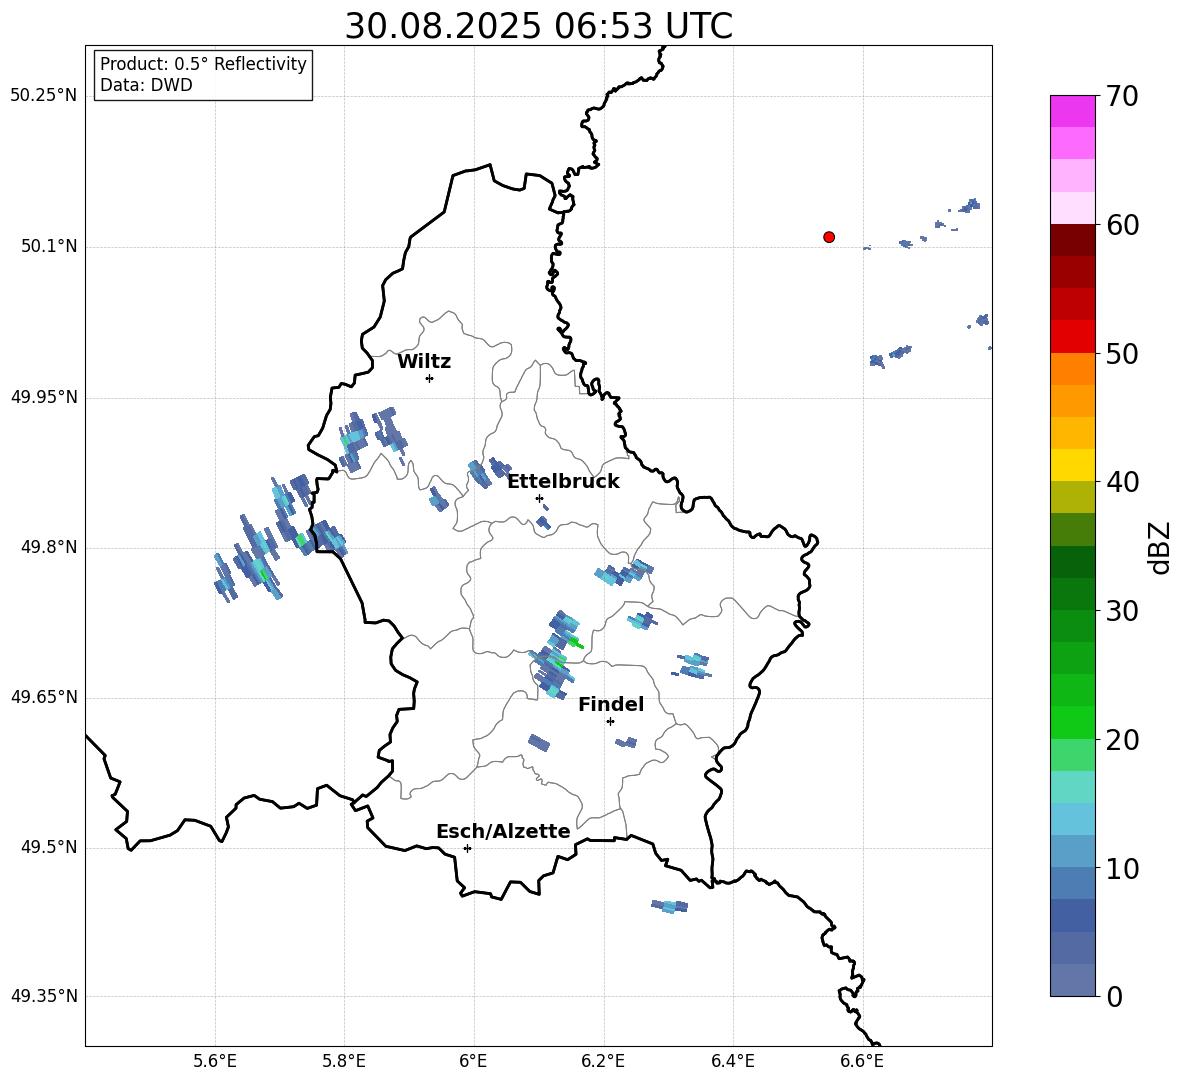Click the title '30.08.2025 06:53 UTC'

coord(538,26)
